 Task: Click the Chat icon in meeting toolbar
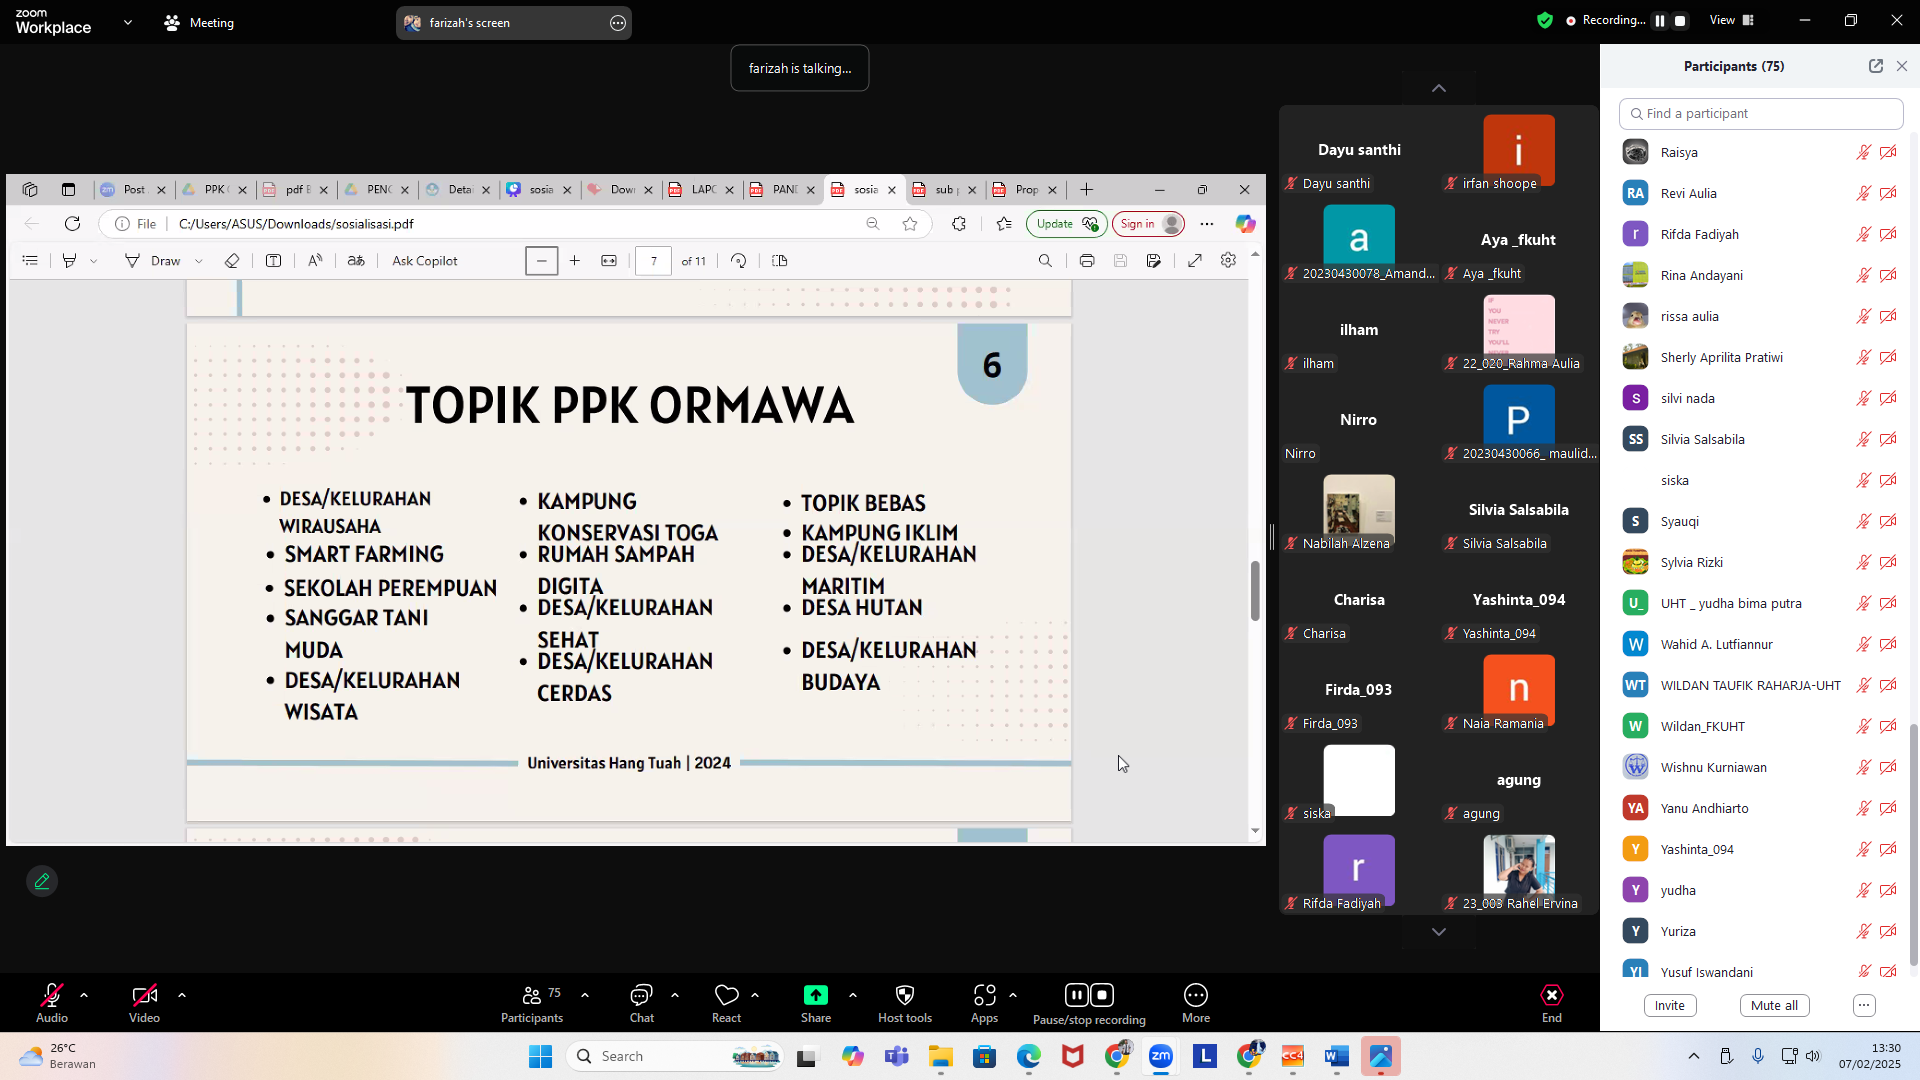[641, 995]
